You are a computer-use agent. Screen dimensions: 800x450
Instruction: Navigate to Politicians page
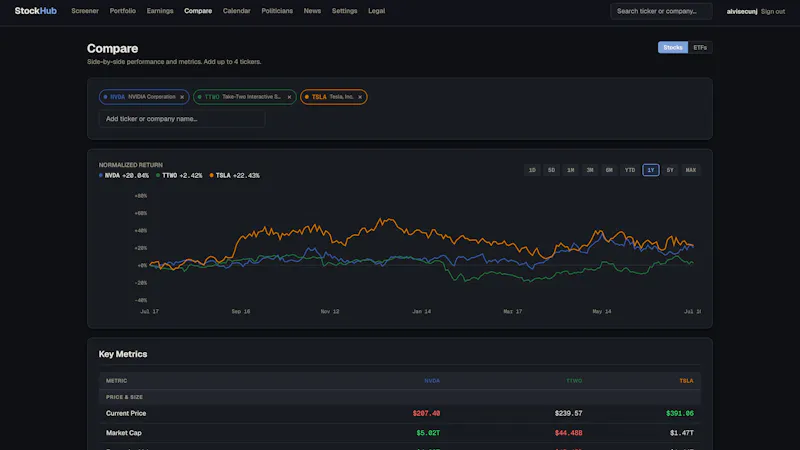277,11
